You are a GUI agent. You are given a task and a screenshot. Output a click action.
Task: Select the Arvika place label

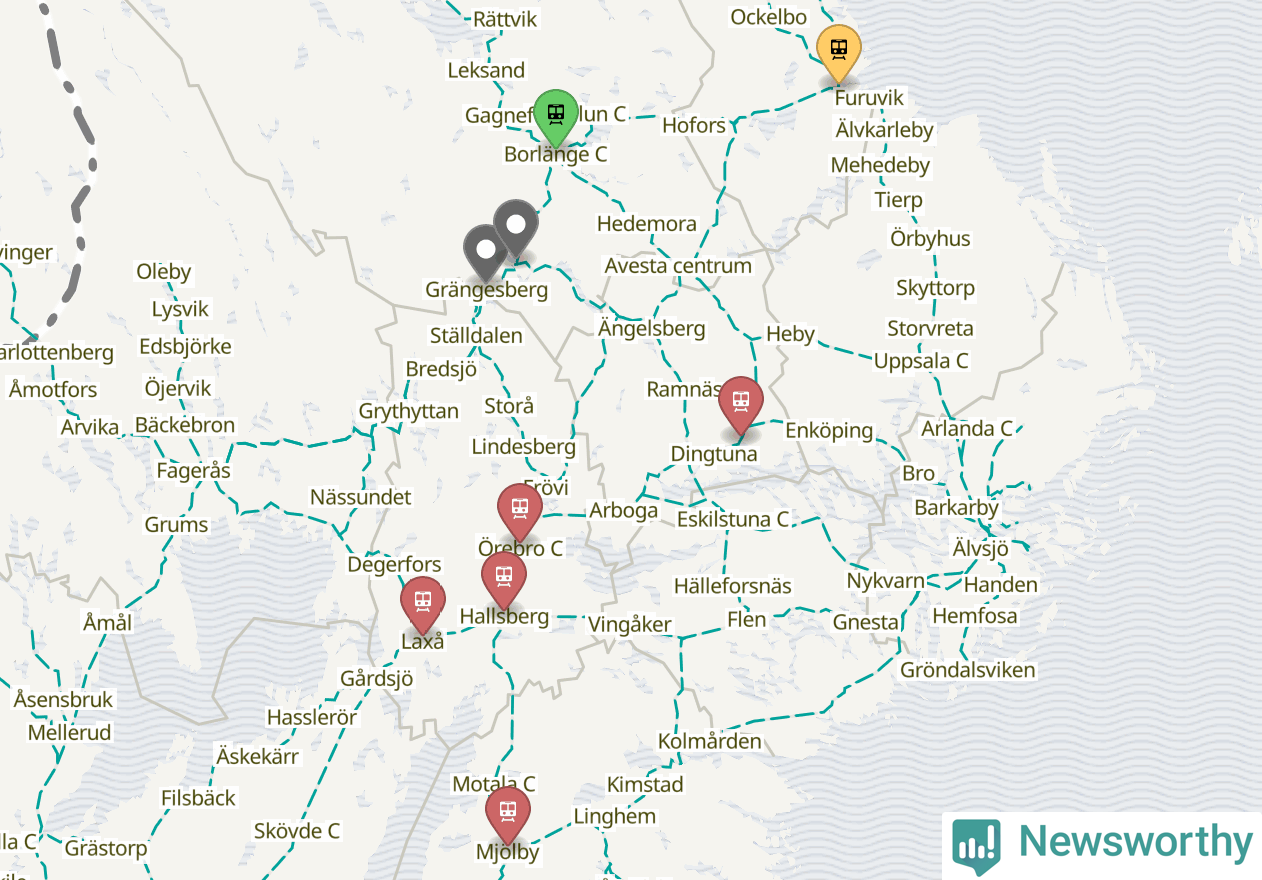click(x=90, y=427)
